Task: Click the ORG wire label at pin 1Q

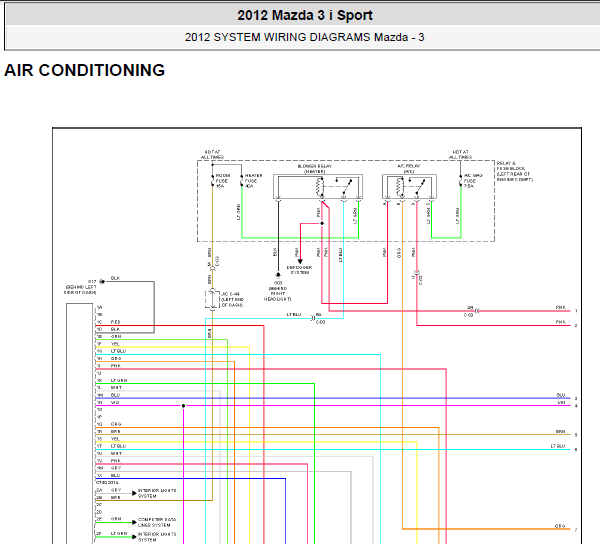Action: point(116,424)
